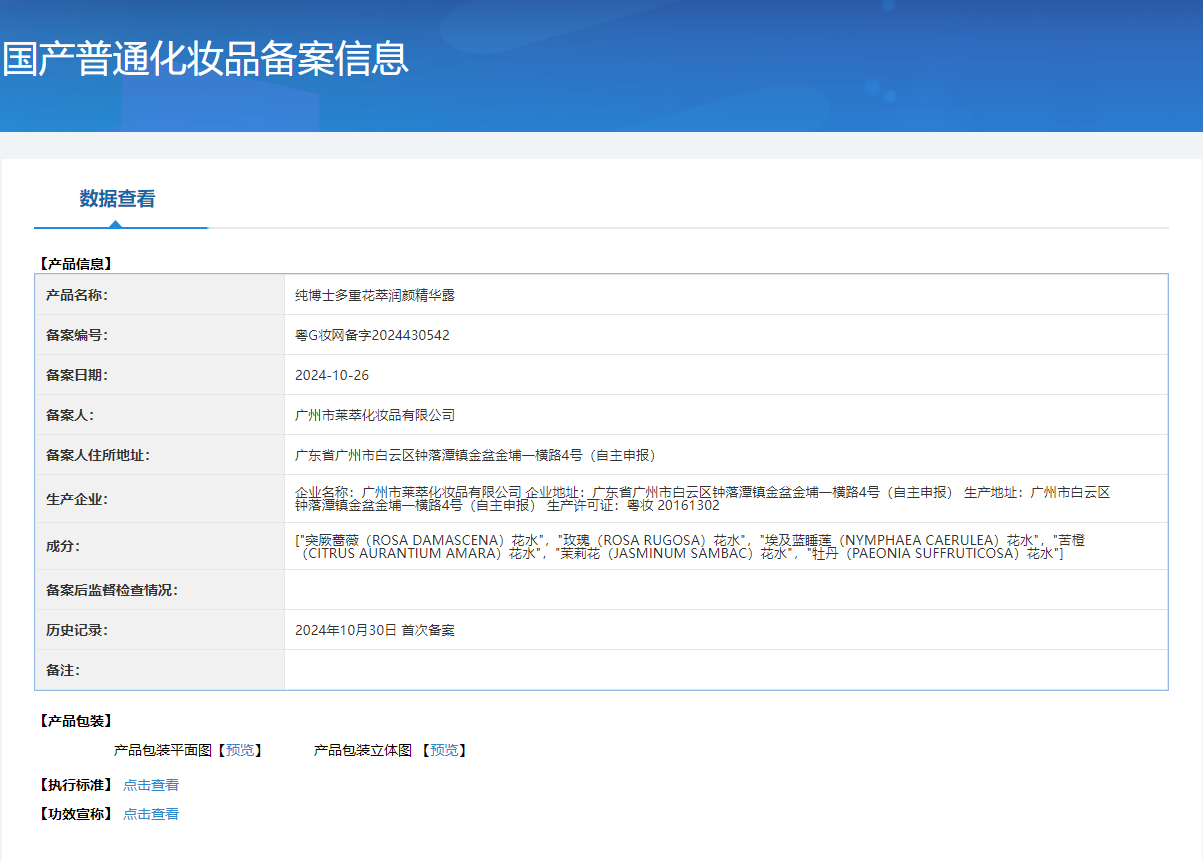Click the 【产品包装】 section heading
The image size is (1203, 861).
click(x=75, y=721)
